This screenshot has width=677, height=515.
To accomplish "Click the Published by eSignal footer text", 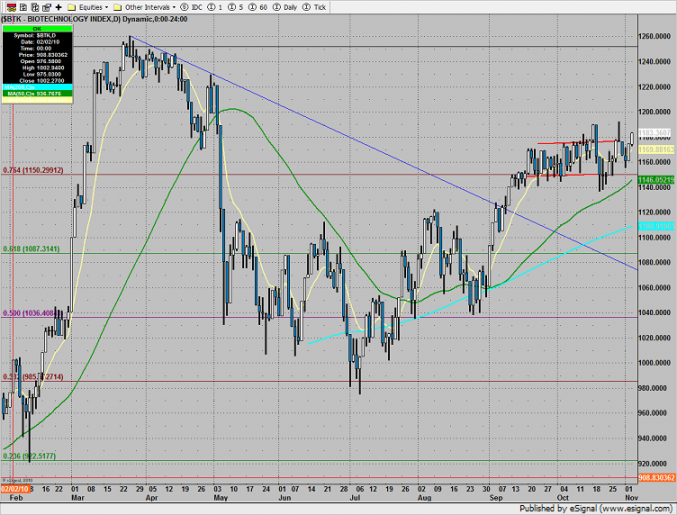I will click(x=595, y=509).
